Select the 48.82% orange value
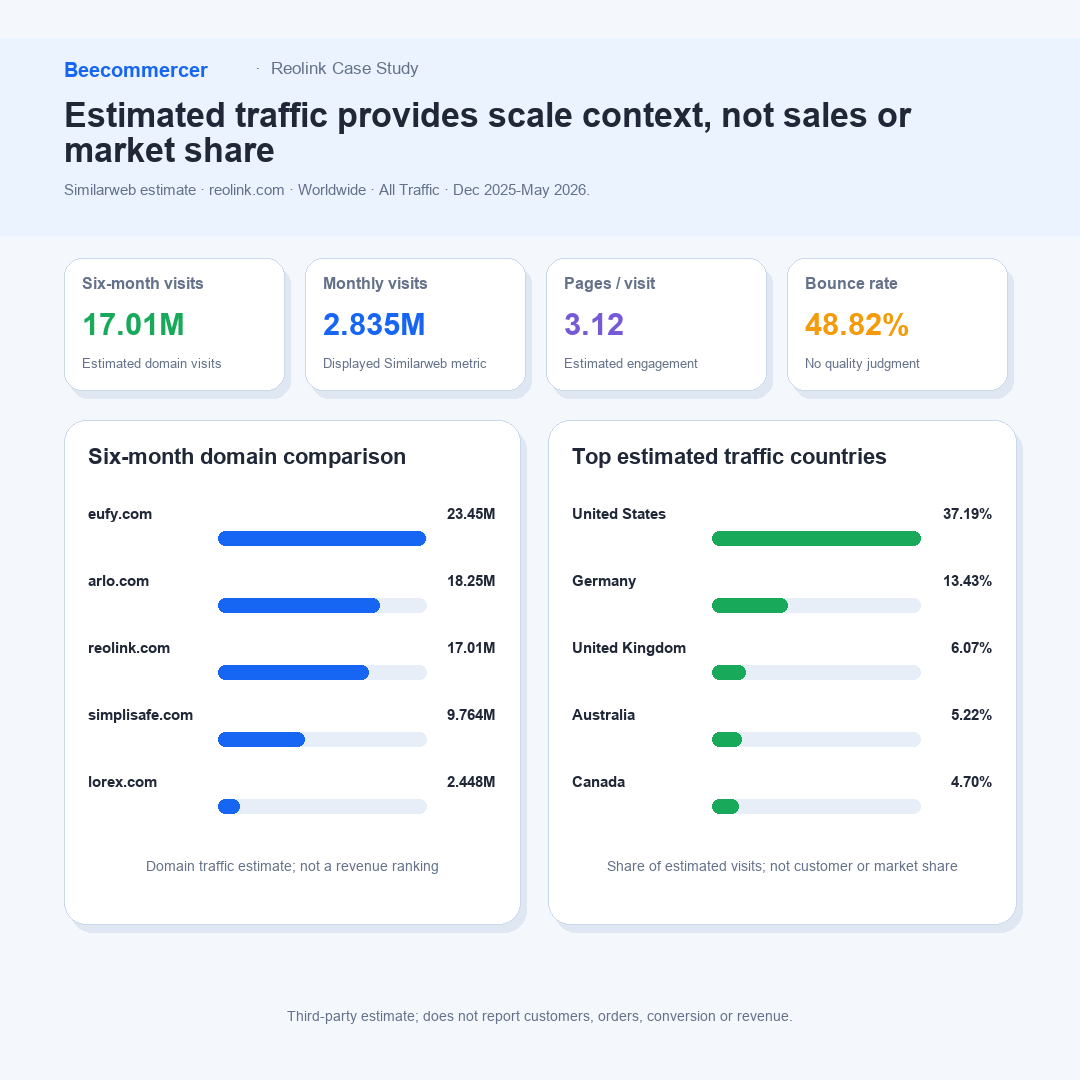 pyautogui.click(x=857, y=324)
